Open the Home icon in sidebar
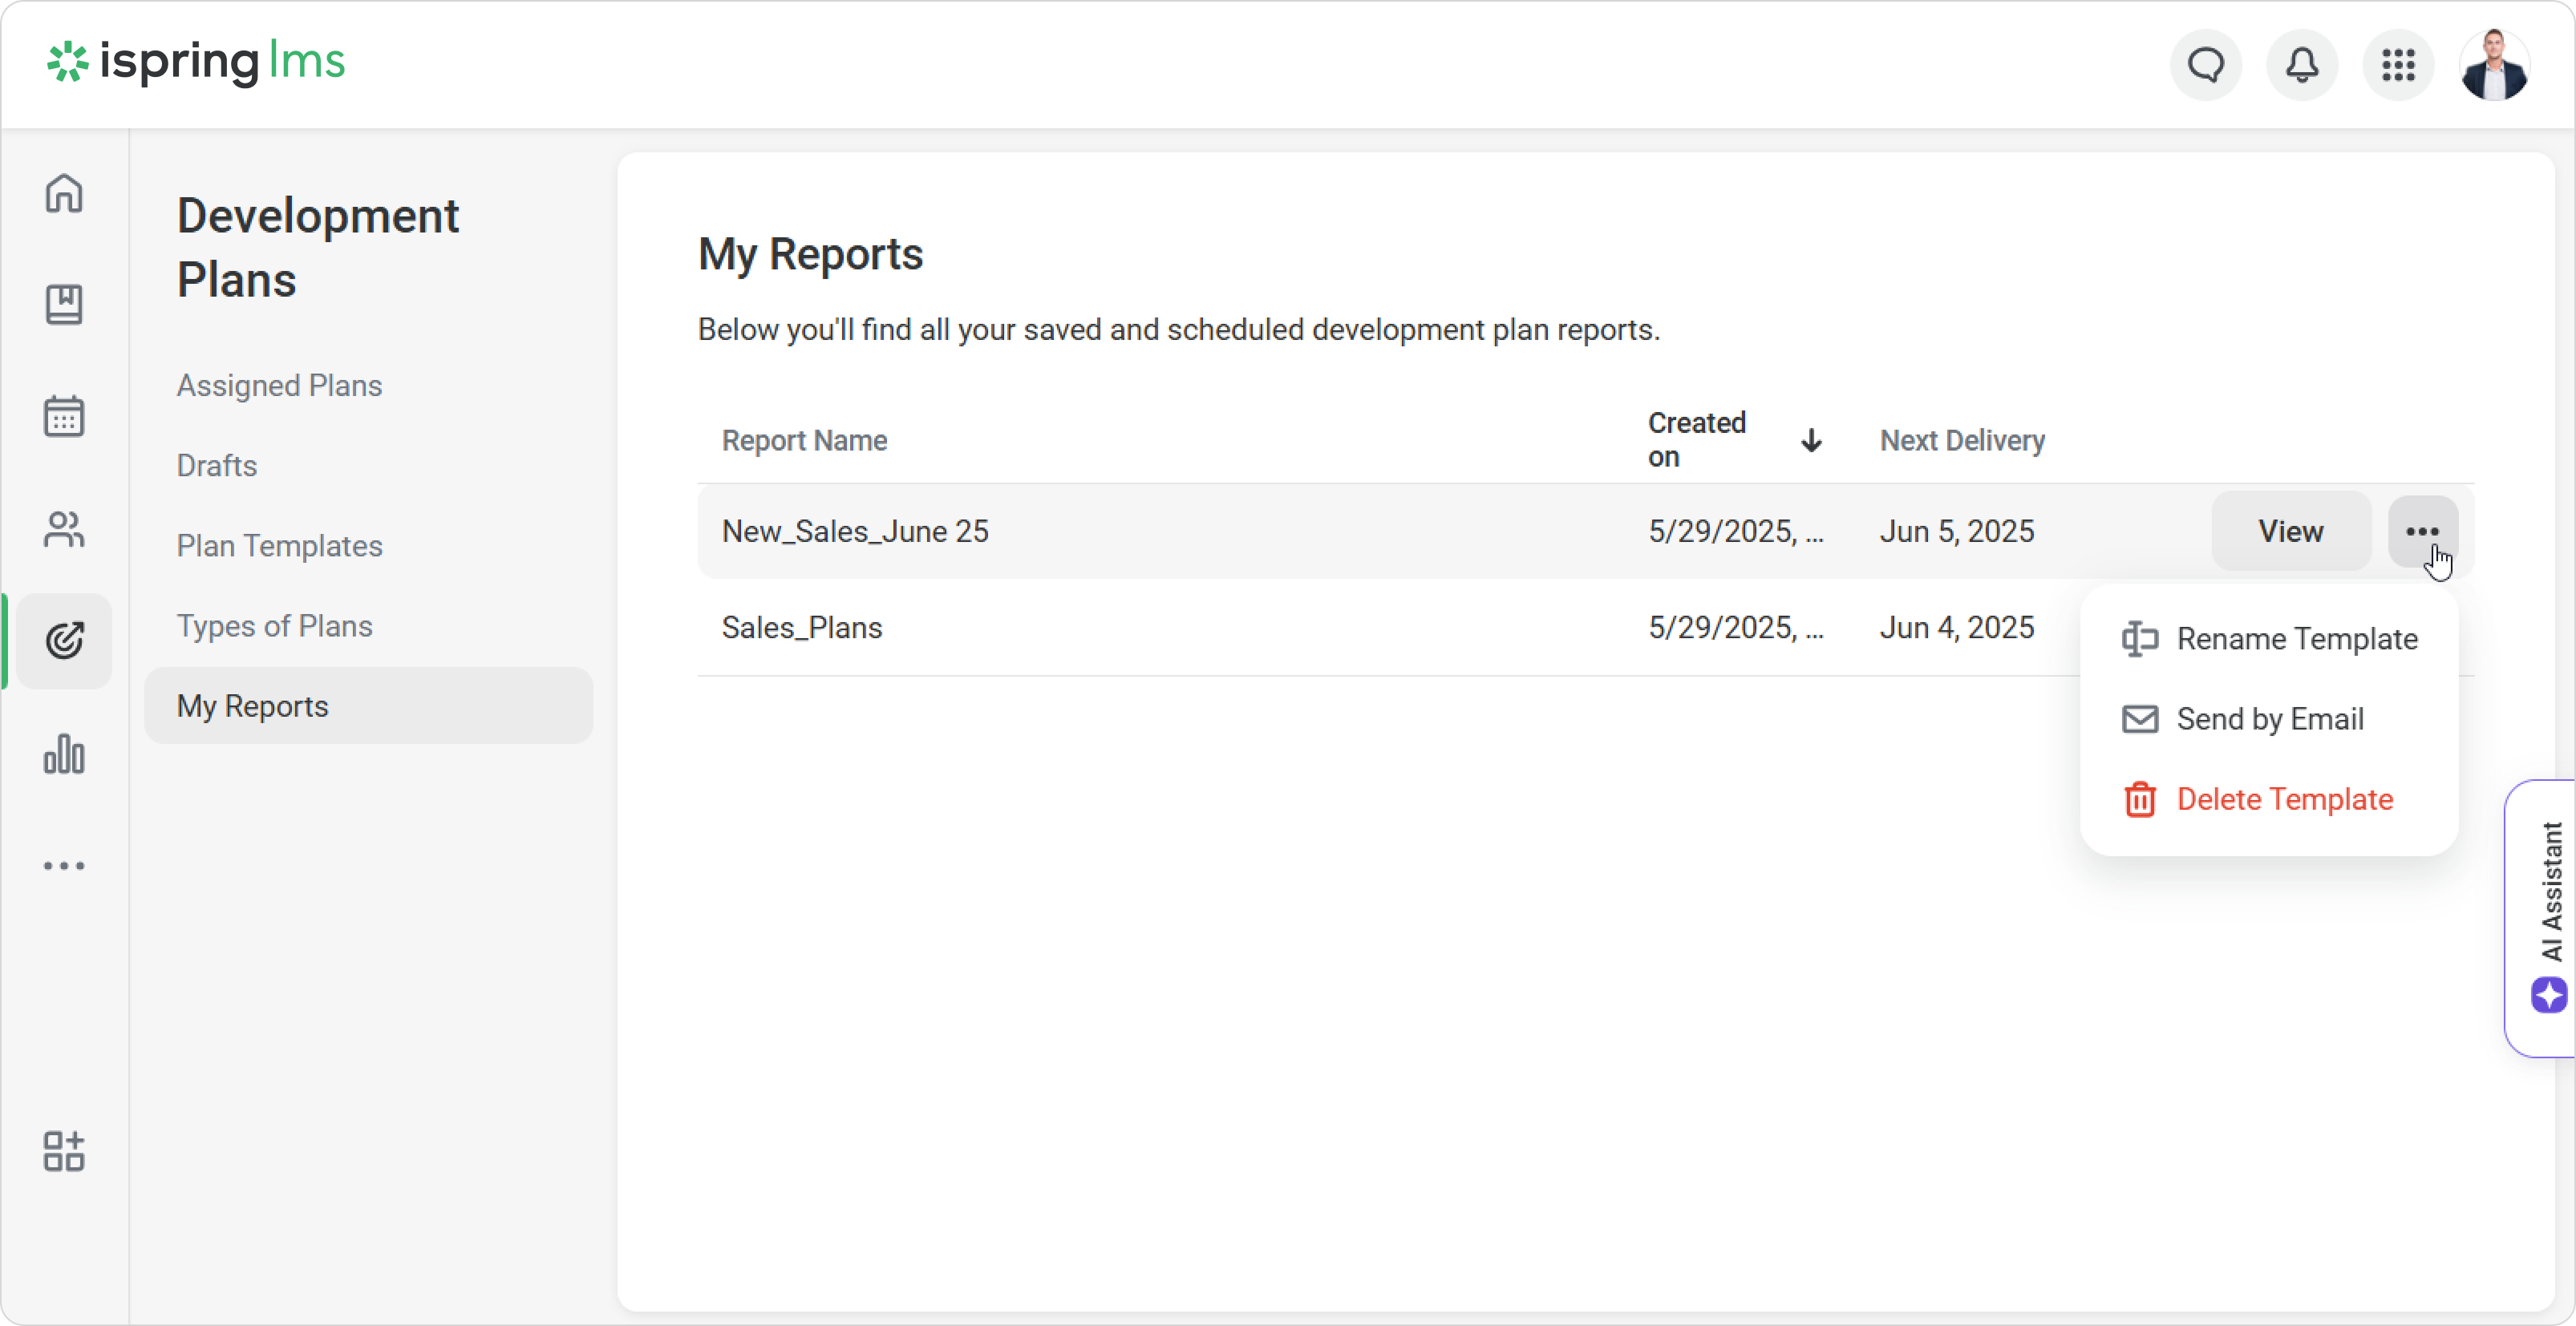 [x=64, y=193]
